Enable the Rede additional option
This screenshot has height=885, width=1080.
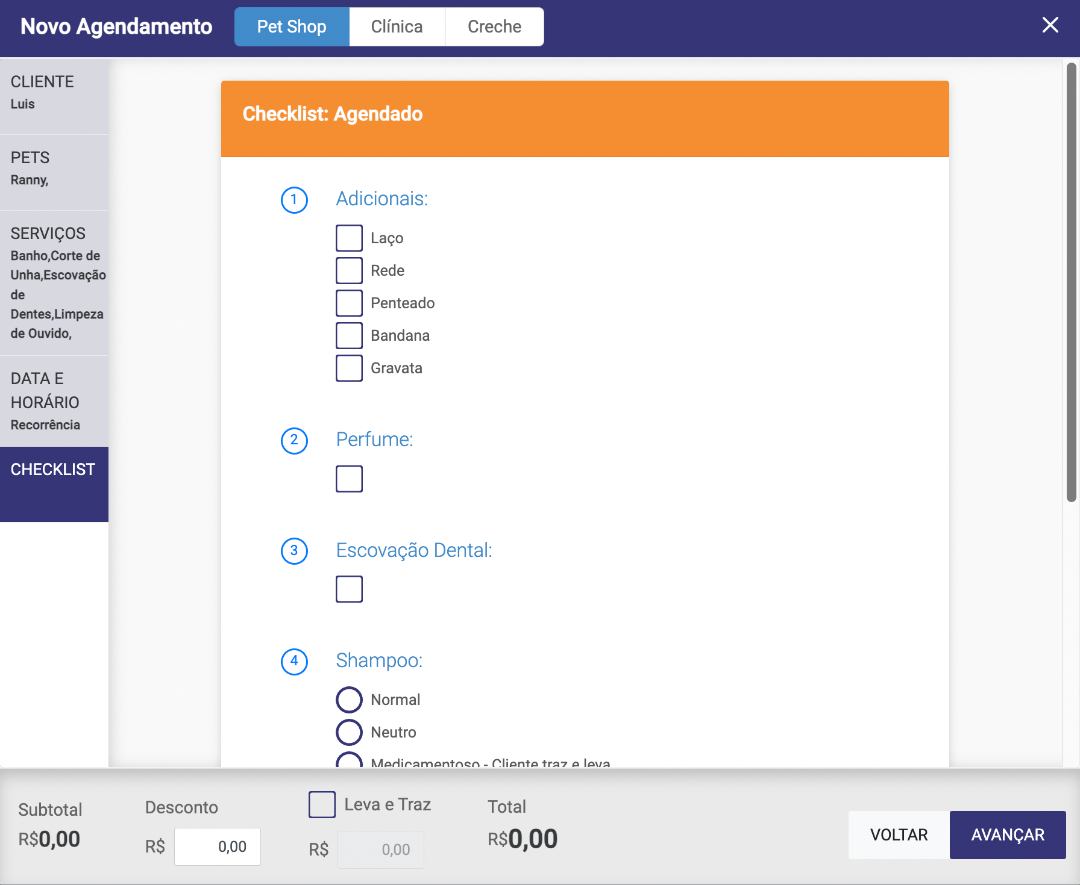click(x=349, y=271)
